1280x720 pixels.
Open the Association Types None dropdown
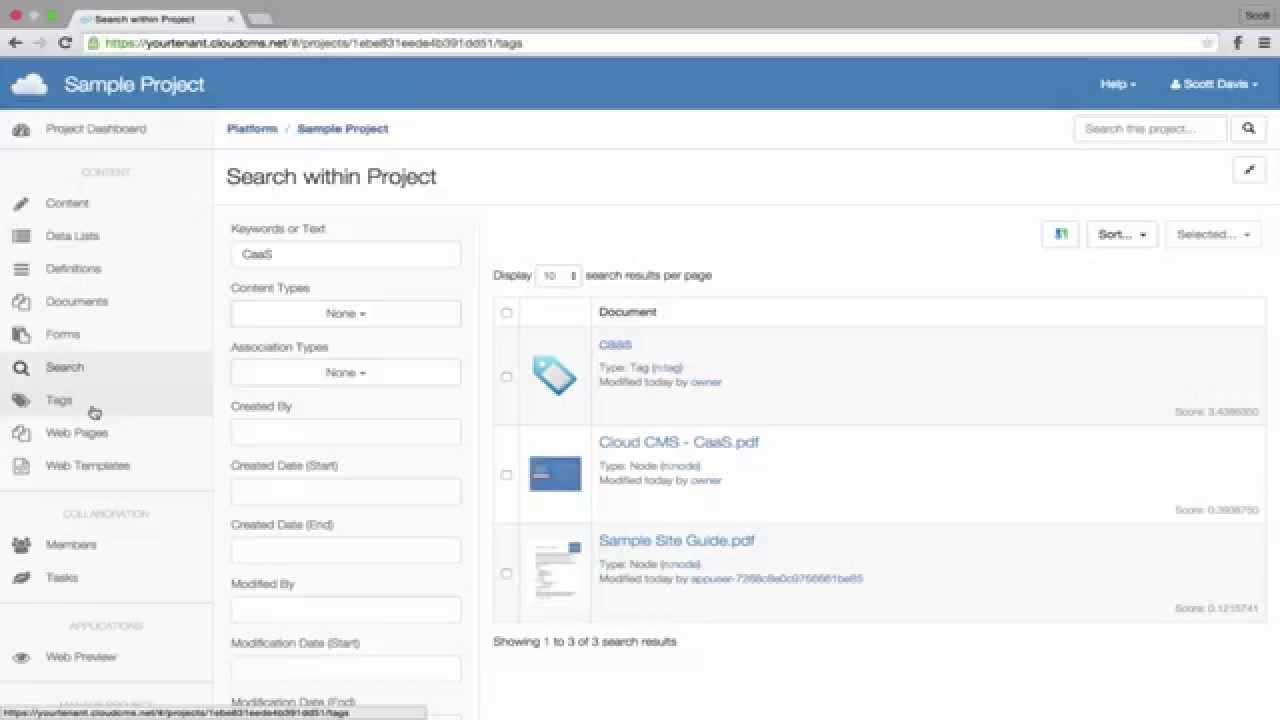[346, 372]
